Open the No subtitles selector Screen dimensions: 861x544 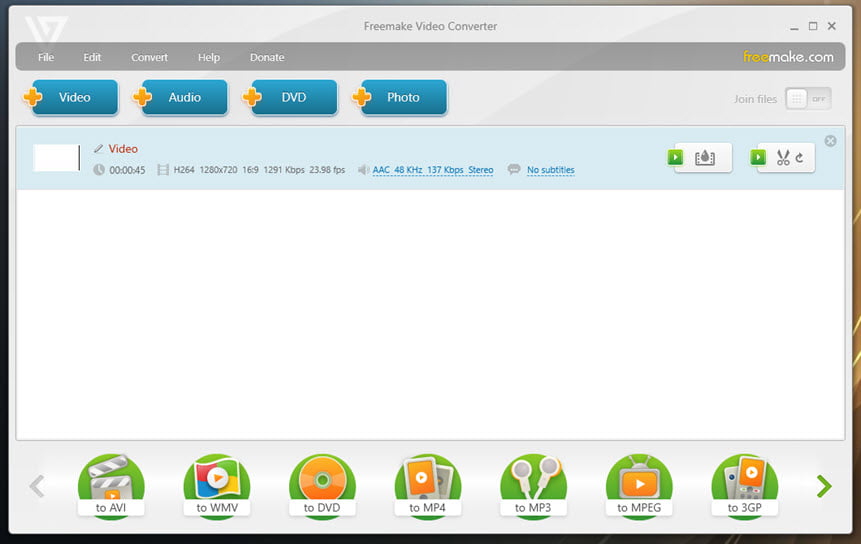(x=551, y=170)
